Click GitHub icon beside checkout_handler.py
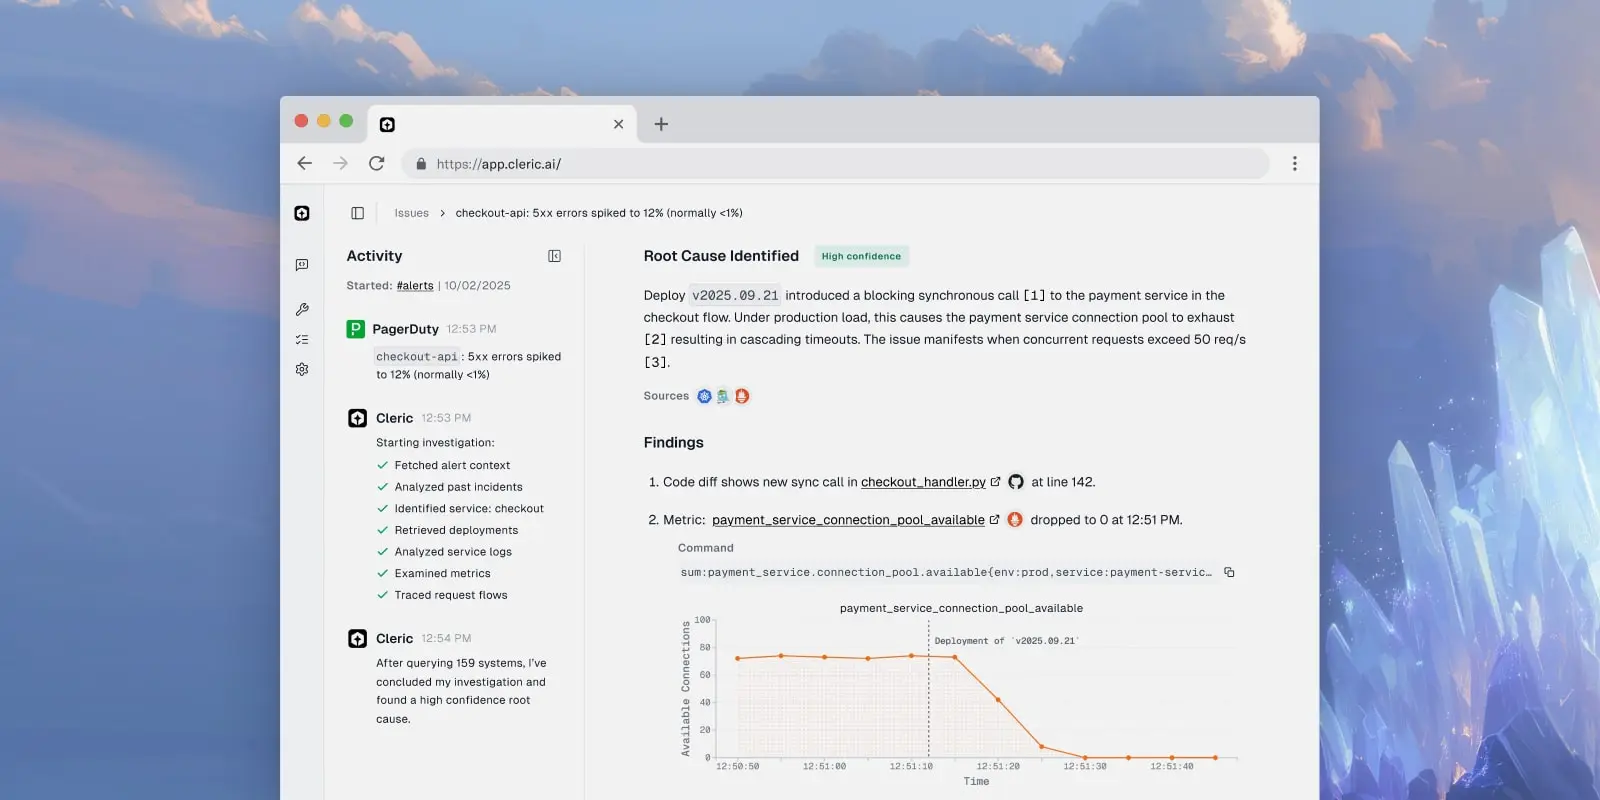The height and width of the screenshot is (800, 1600). click(x=1016, y=482)
